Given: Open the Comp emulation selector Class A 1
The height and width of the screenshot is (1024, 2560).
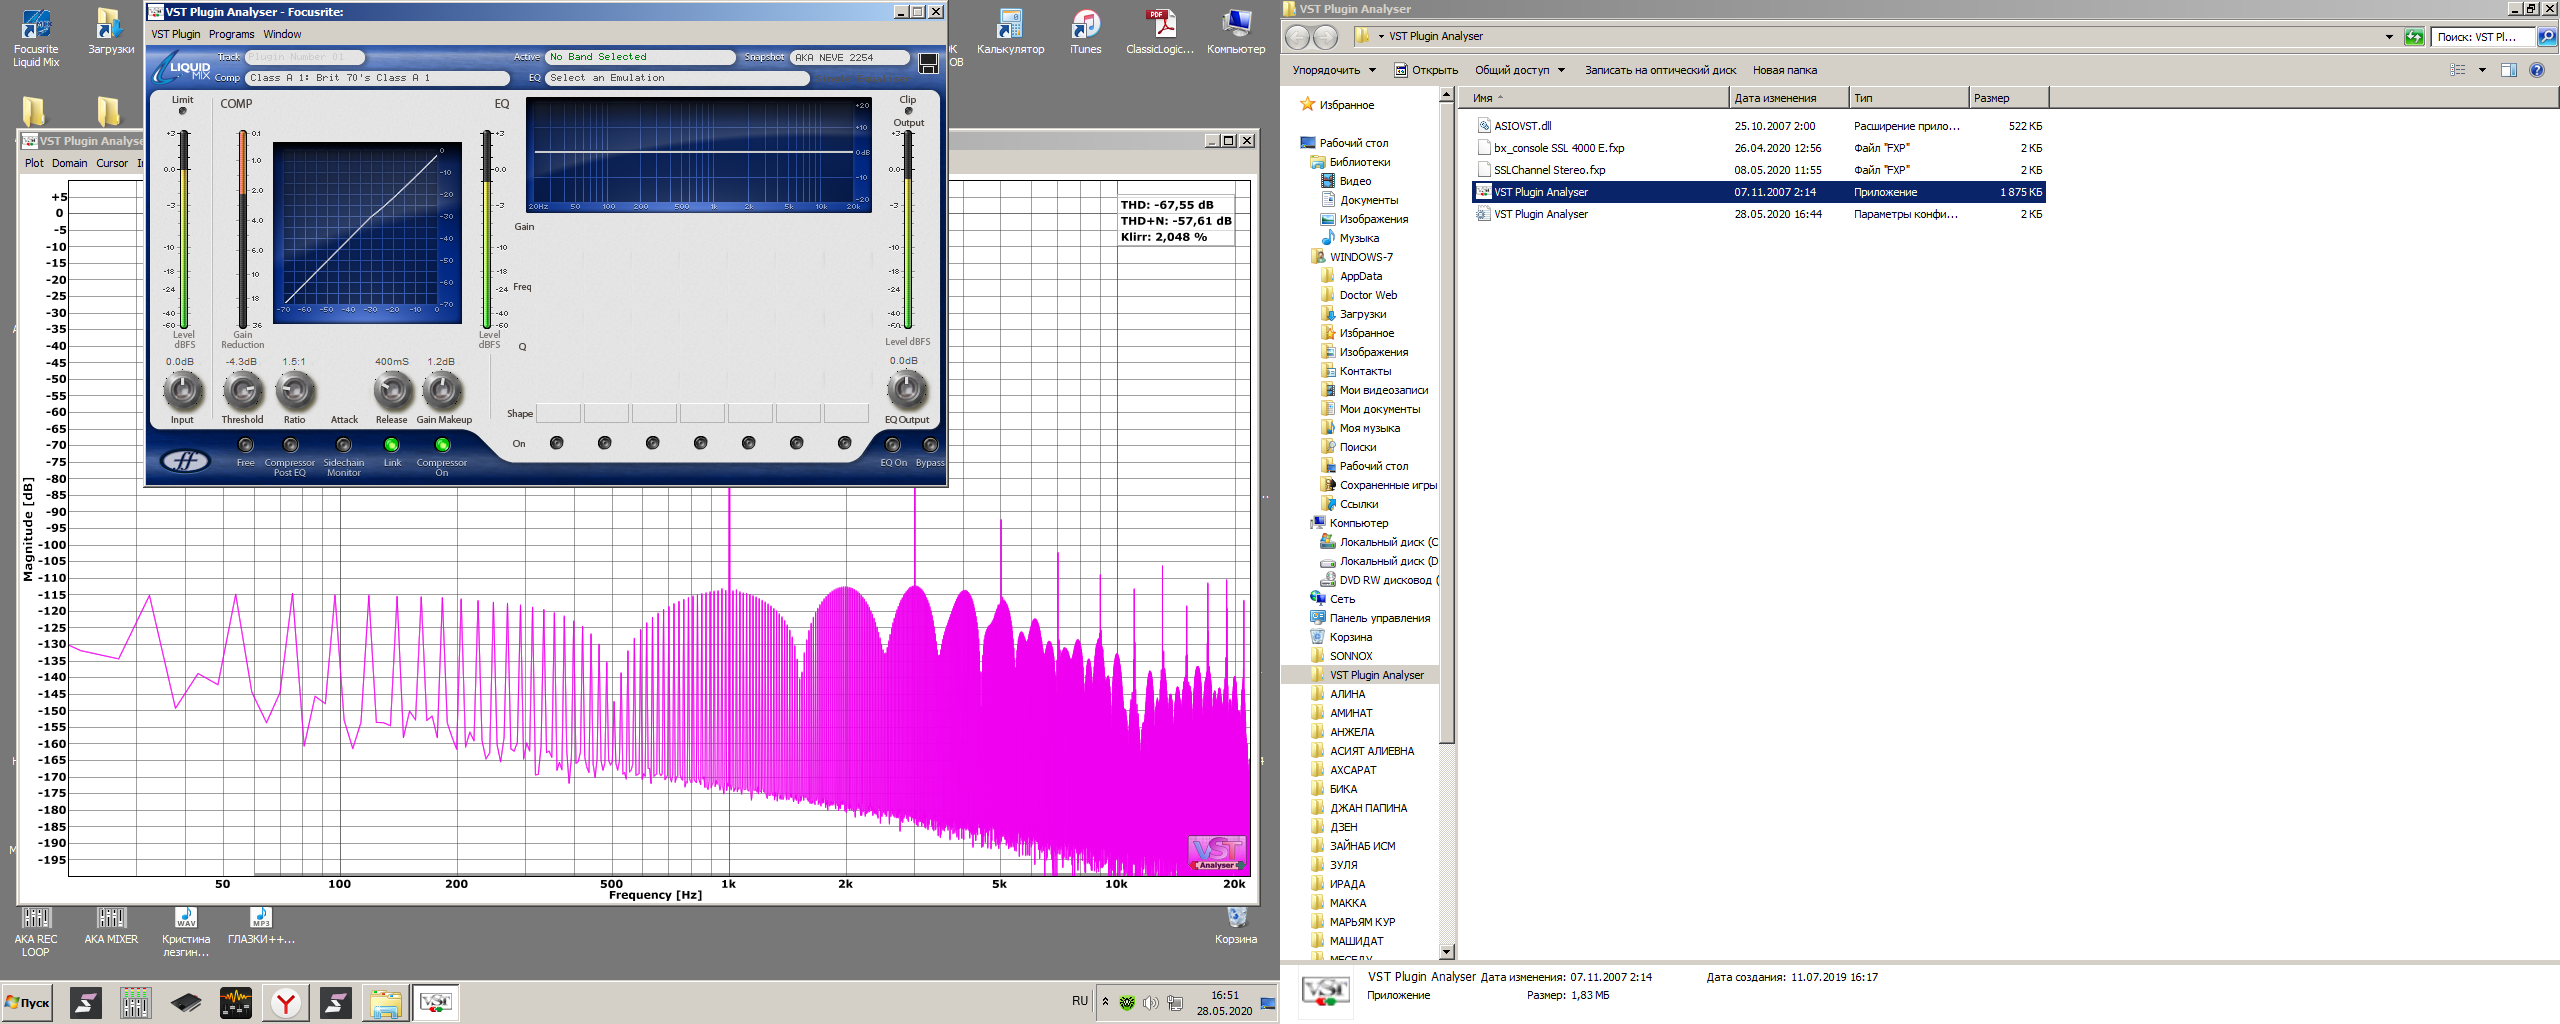Looking at the screenshot, I should (x=377, y=78).
